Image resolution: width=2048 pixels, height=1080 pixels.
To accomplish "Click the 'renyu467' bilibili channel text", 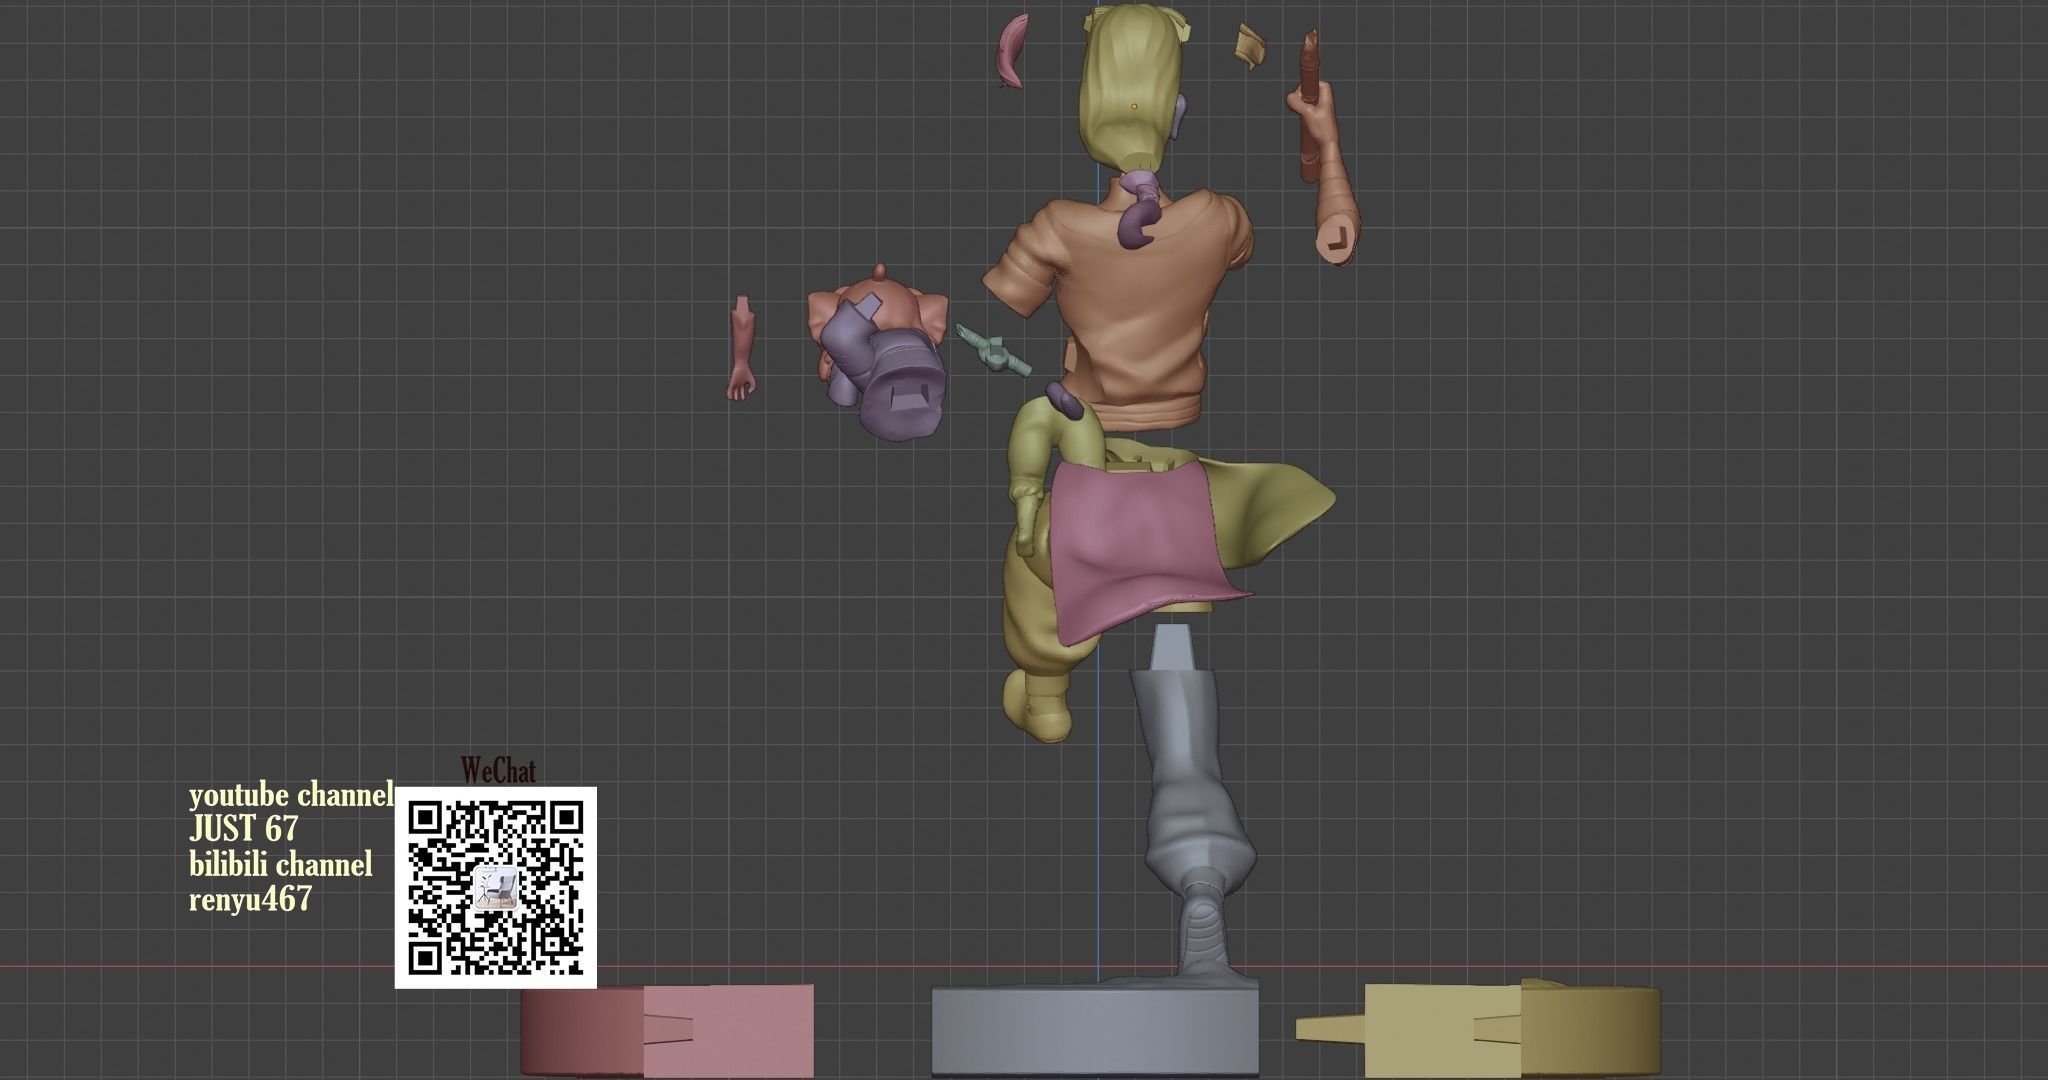I will [250, 899].
